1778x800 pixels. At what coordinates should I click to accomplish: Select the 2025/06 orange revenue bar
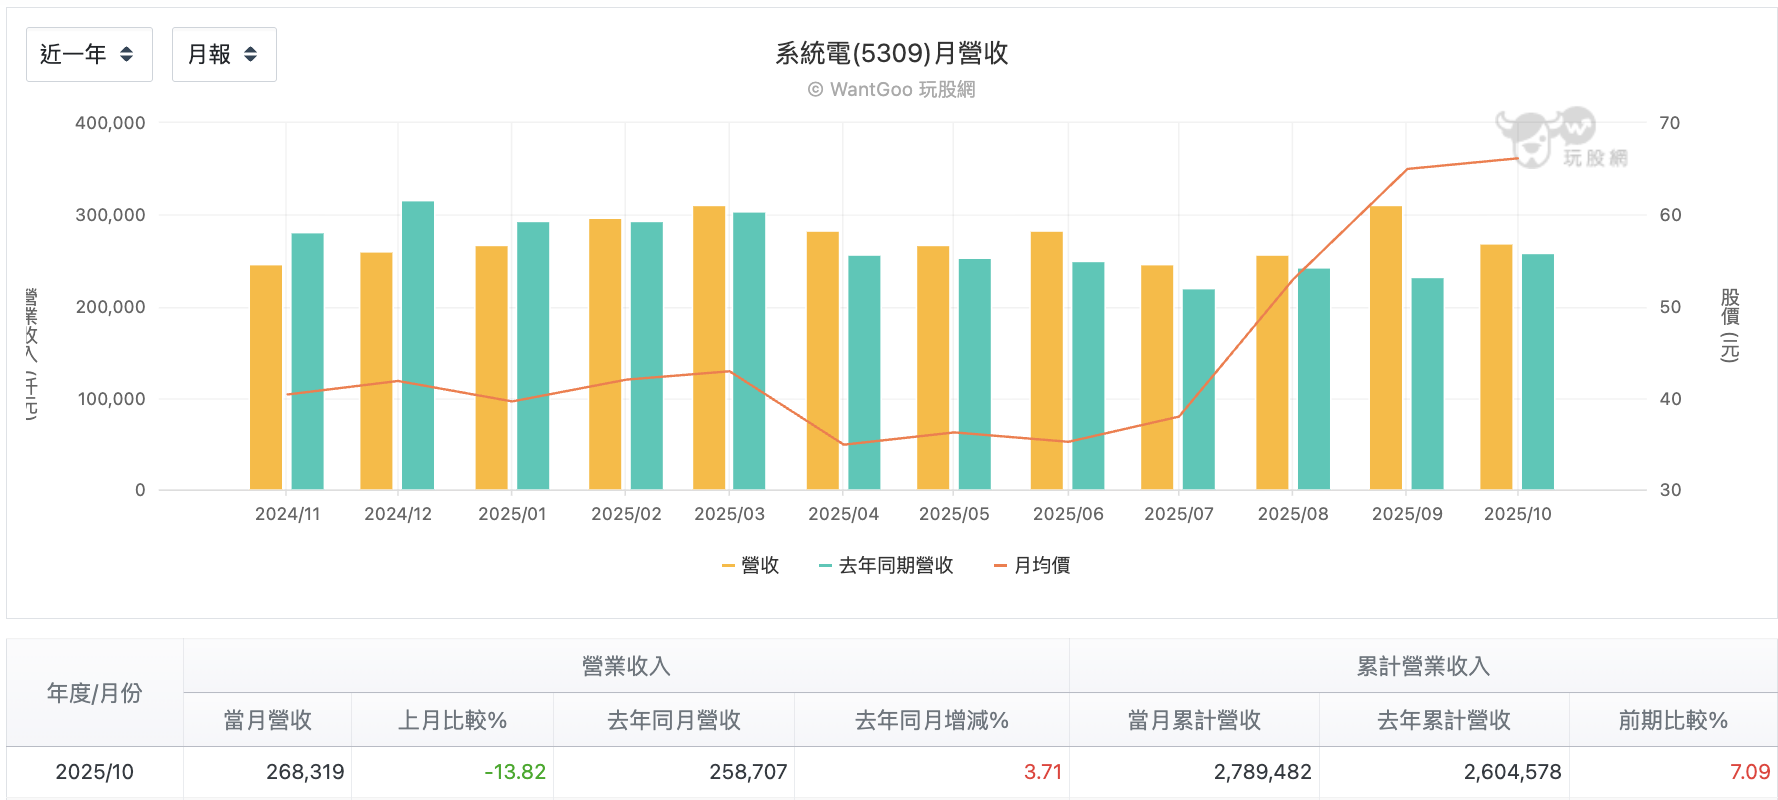pyautogui.click(x=1047, y=361)
